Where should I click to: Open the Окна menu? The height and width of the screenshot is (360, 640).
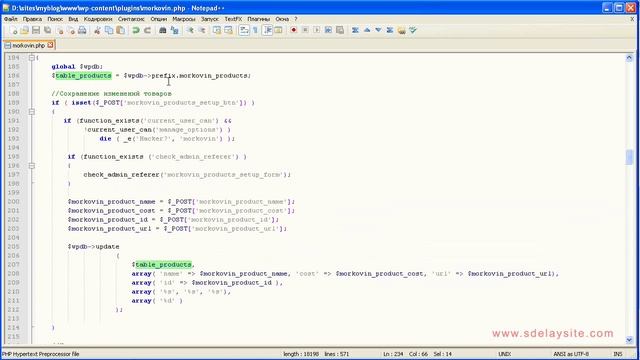coord(282,19)
